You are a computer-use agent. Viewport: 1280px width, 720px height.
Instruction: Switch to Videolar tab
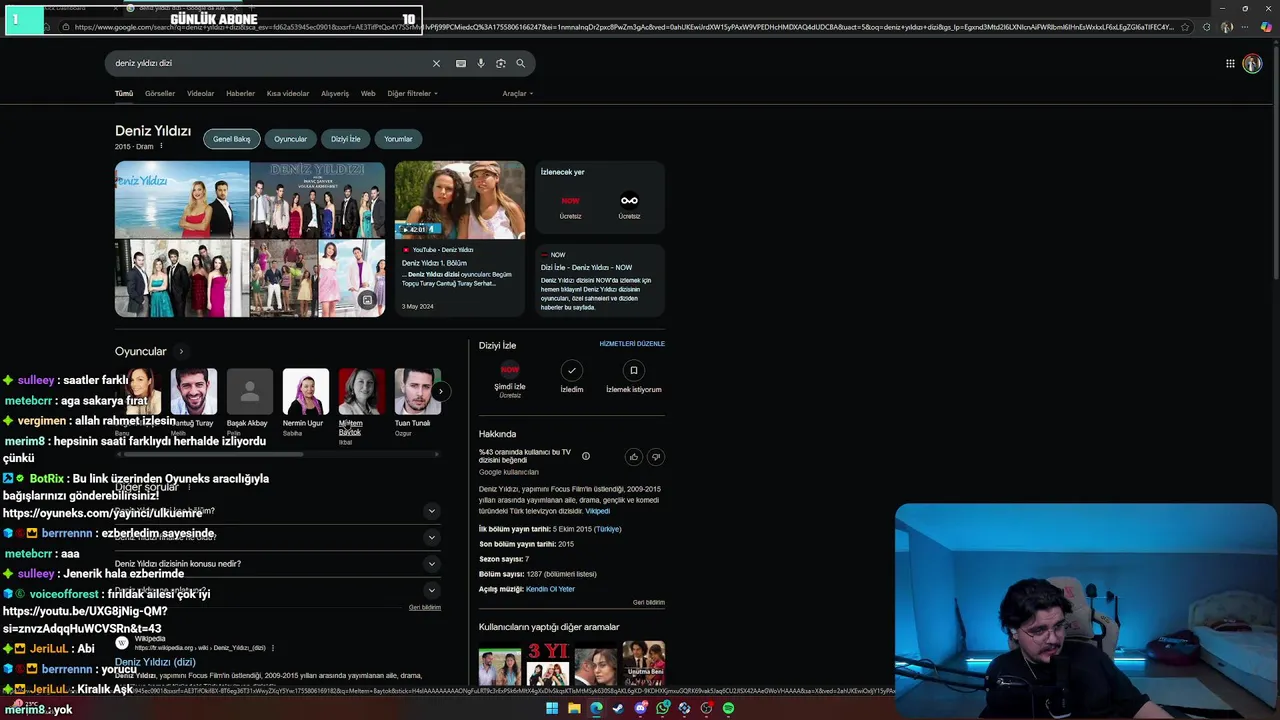[201, 93]
